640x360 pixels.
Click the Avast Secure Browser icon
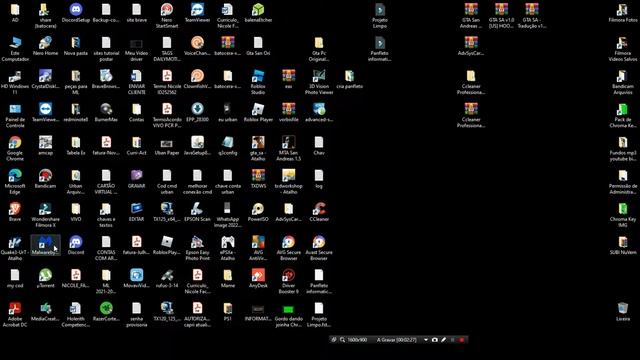319,248
